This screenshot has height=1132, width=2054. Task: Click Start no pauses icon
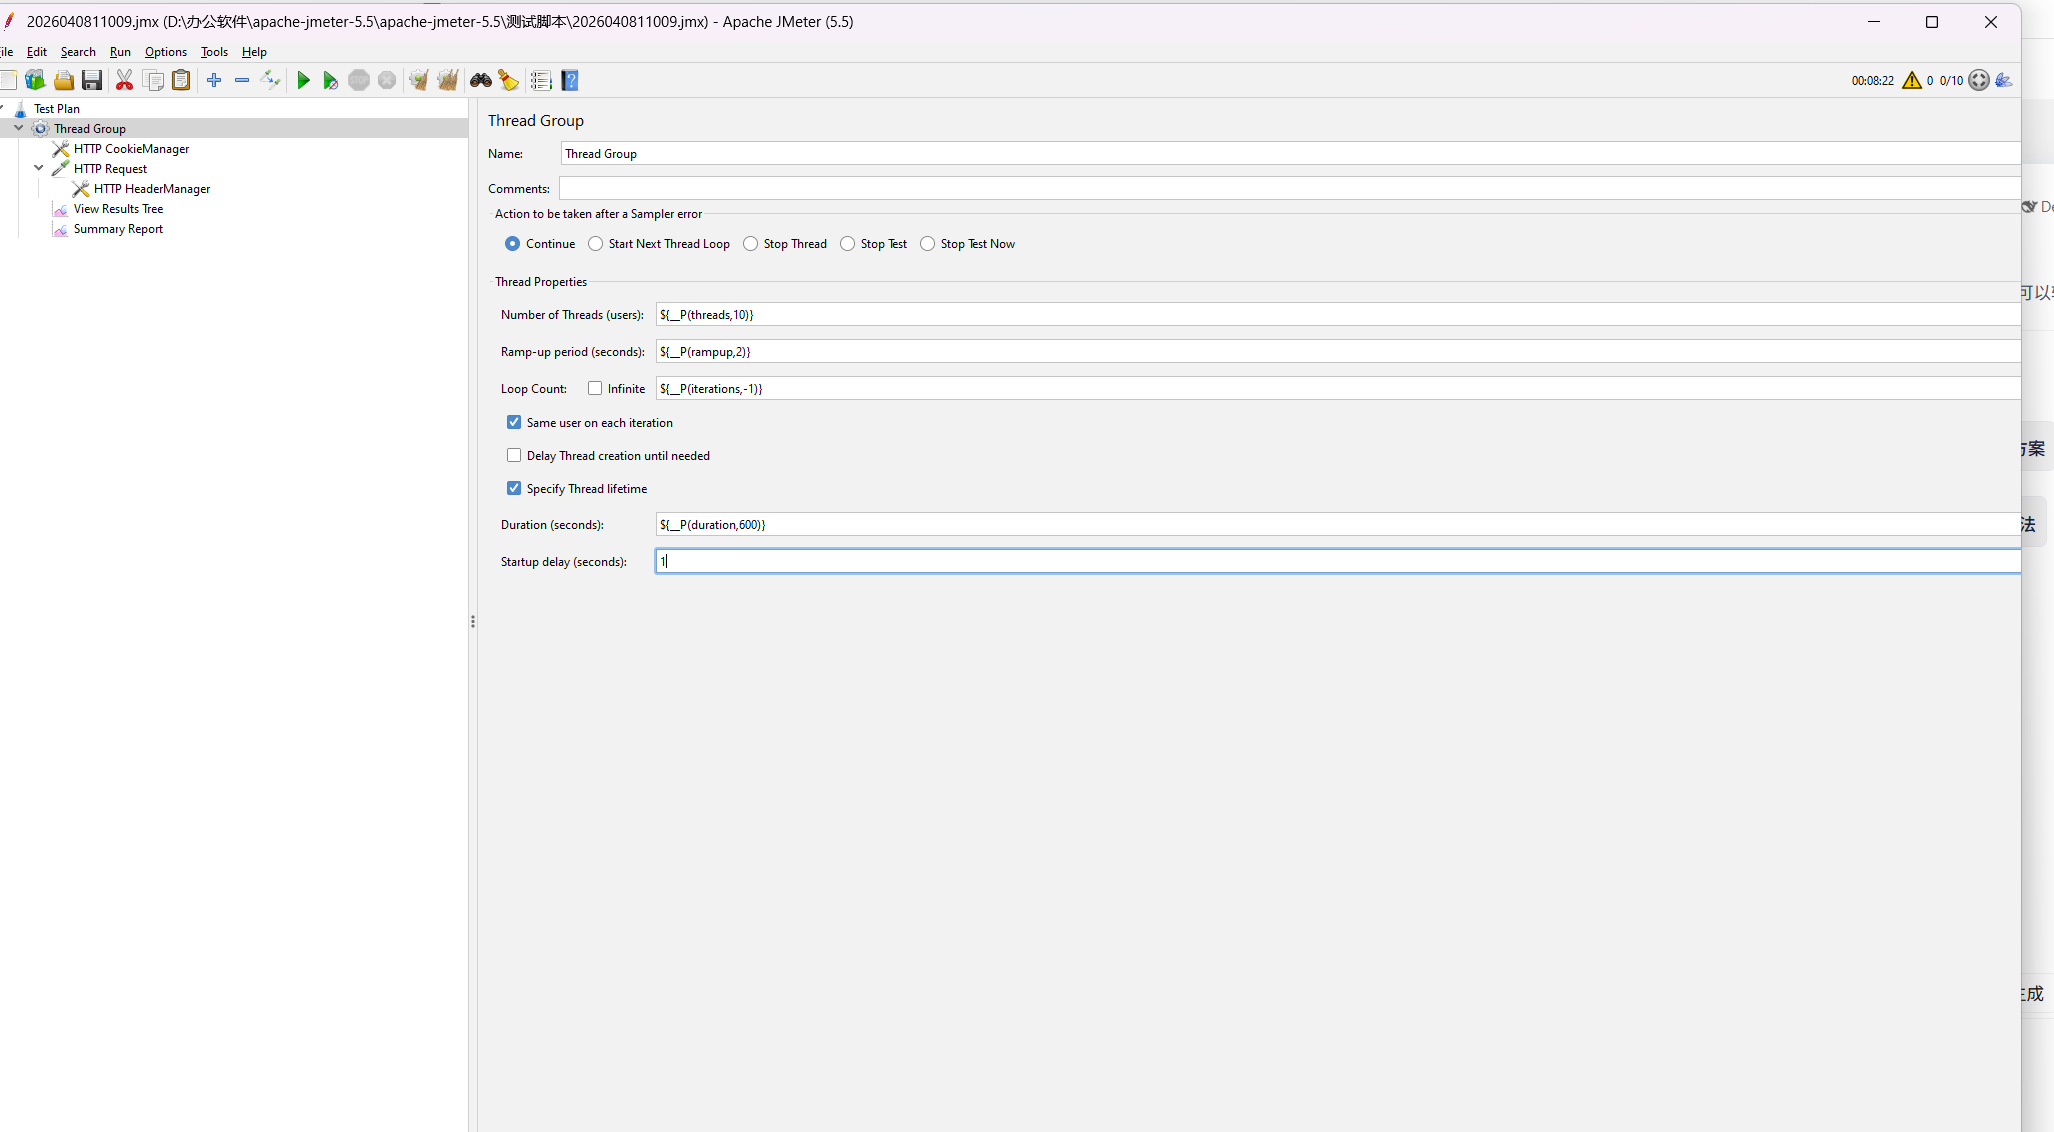tap(330, 80)
